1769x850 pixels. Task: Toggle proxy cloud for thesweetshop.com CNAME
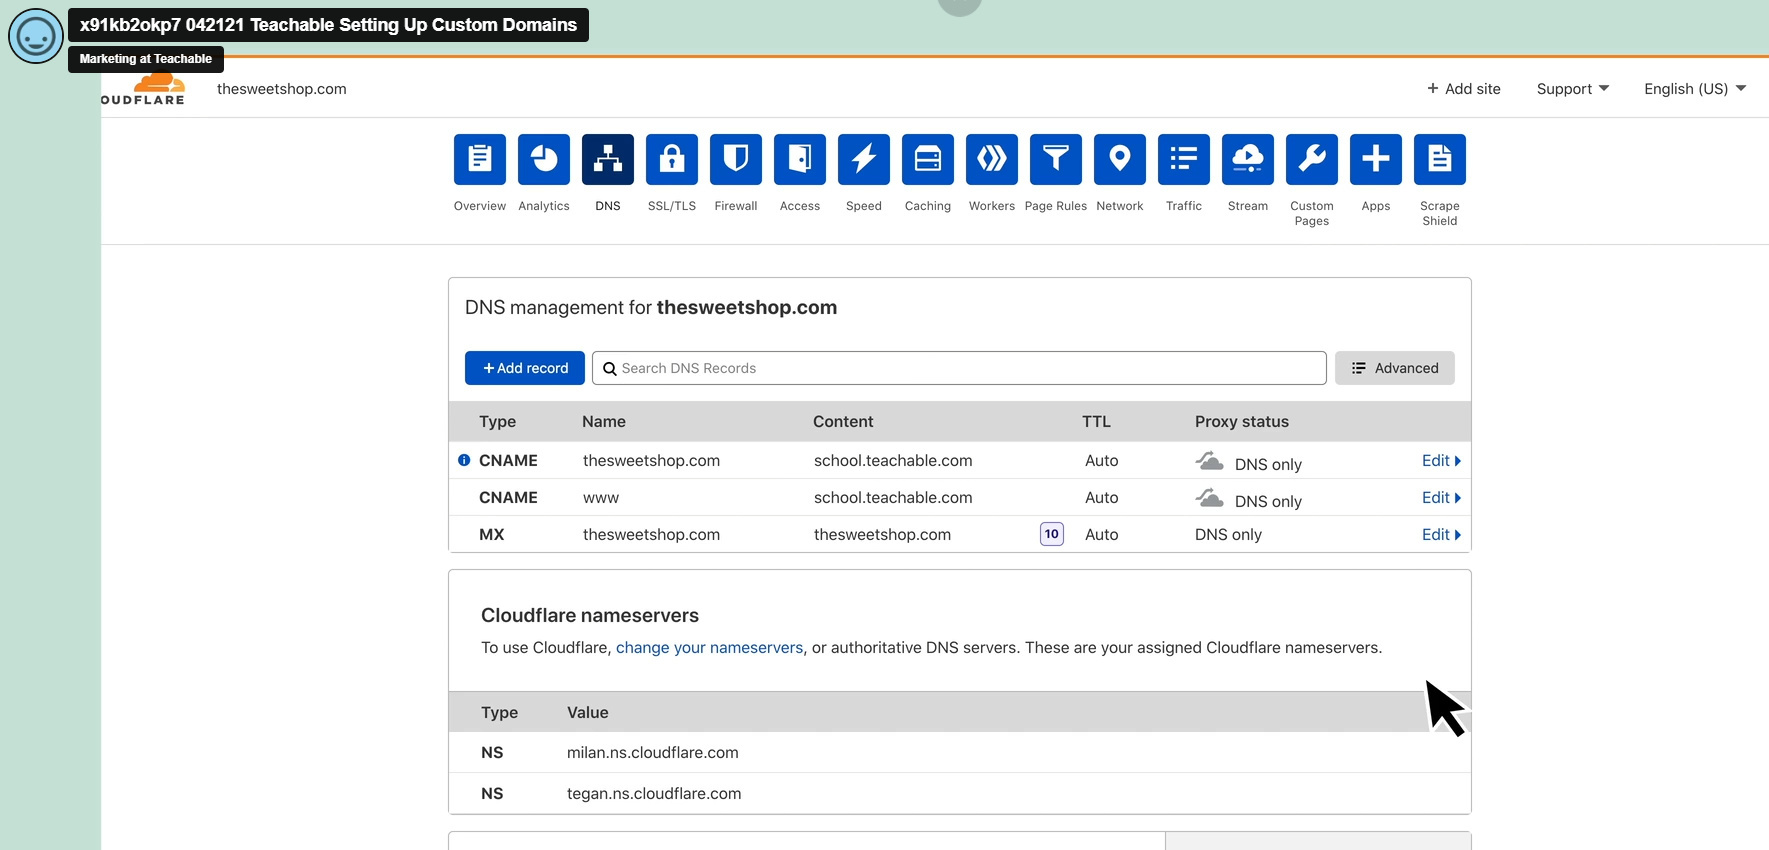click(x=1210, y=462)
